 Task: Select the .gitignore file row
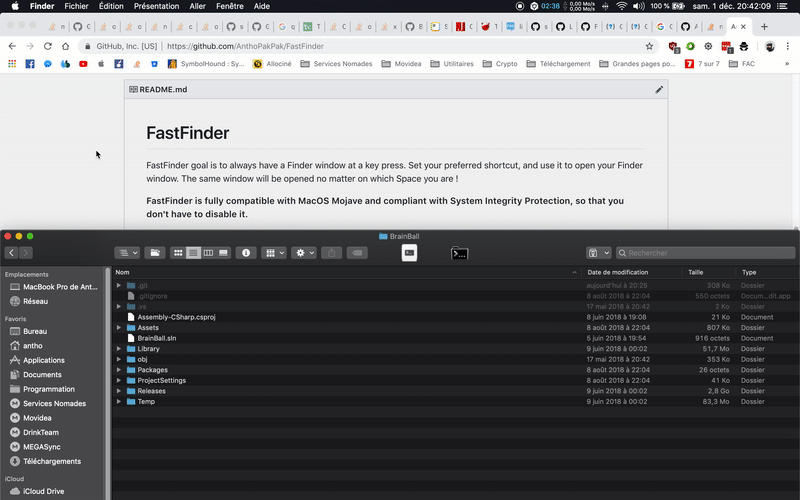tap(456, 296)
